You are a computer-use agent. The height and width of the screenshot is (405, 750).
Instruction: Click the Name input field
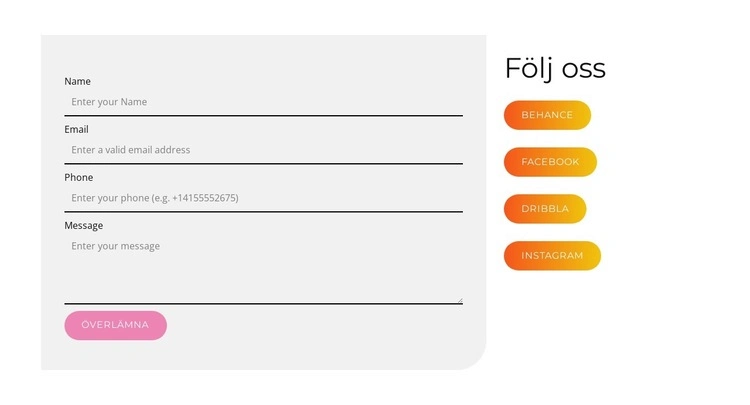pos(263,102)
